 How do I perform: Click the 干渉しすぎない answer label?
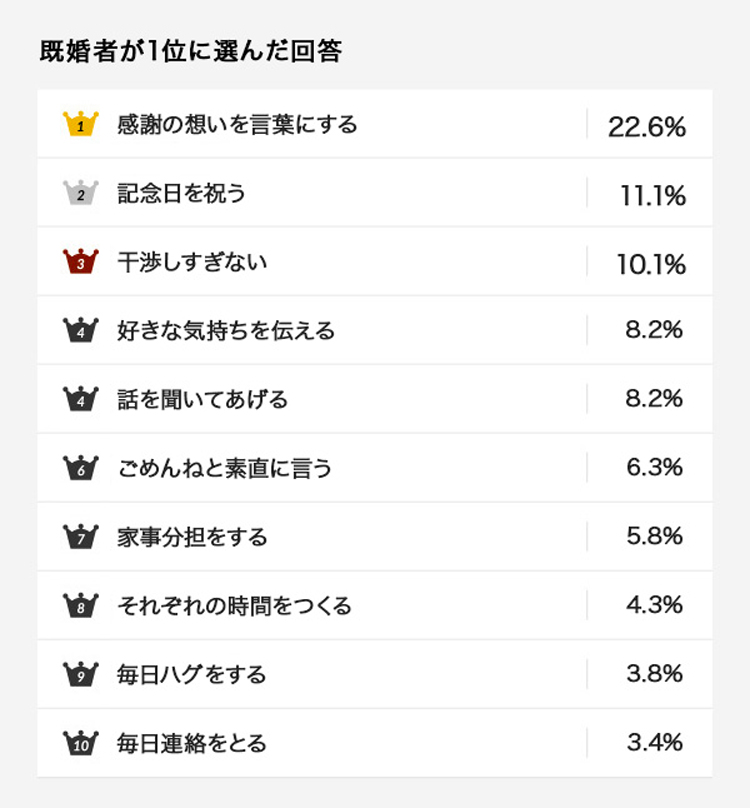click(x=192, y=262)
